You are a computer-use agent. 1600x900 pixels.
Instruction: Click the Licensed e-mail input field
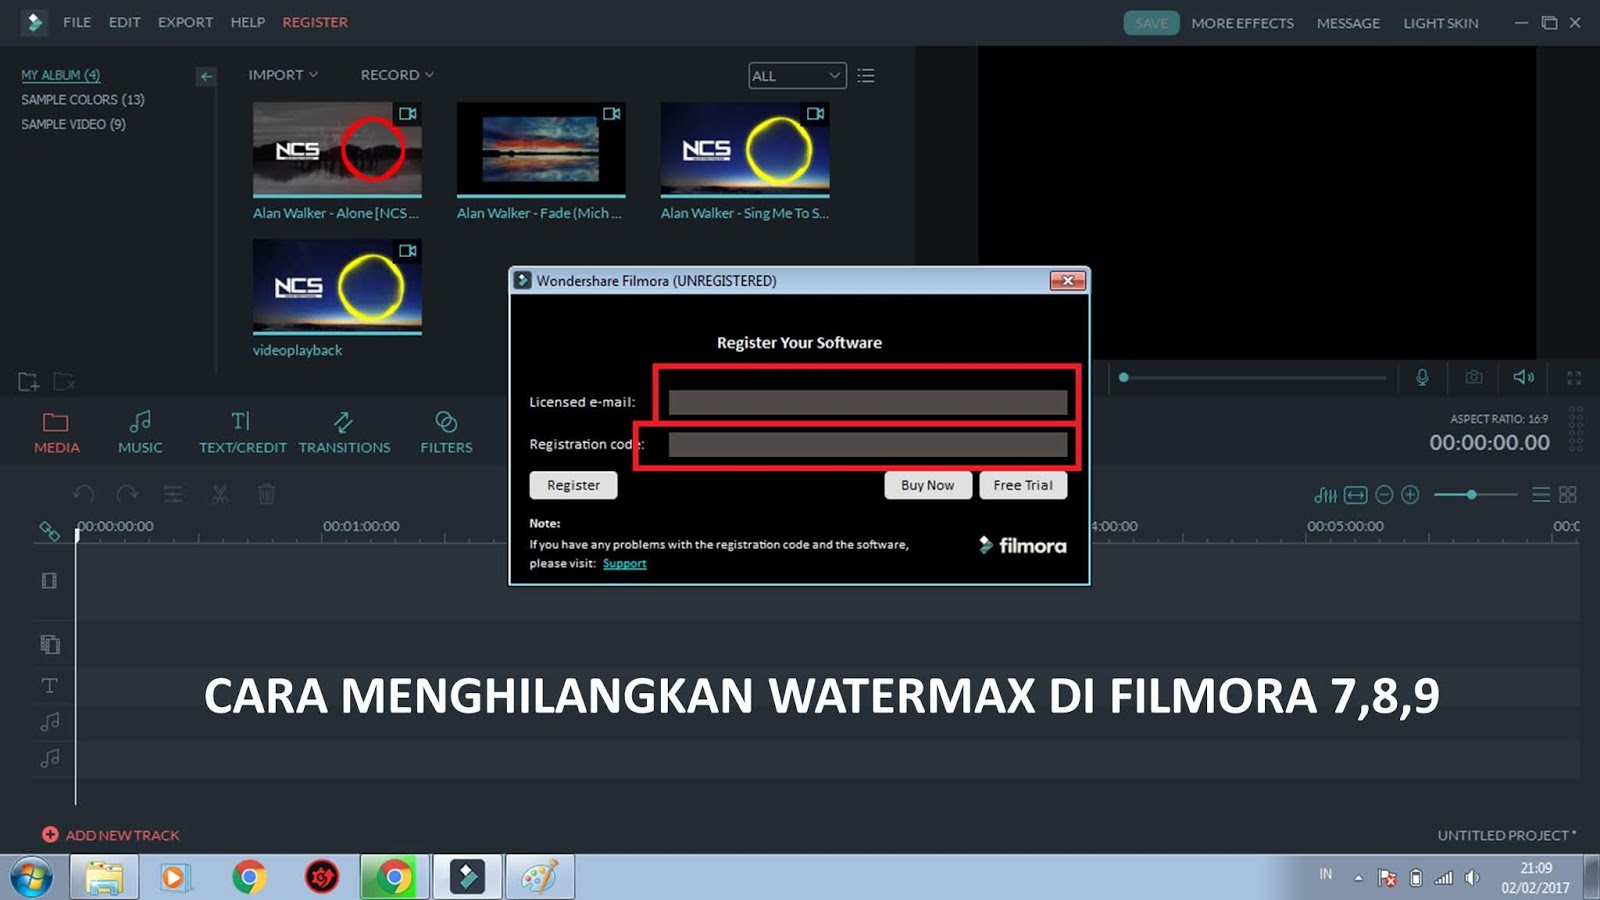[868, 402]
